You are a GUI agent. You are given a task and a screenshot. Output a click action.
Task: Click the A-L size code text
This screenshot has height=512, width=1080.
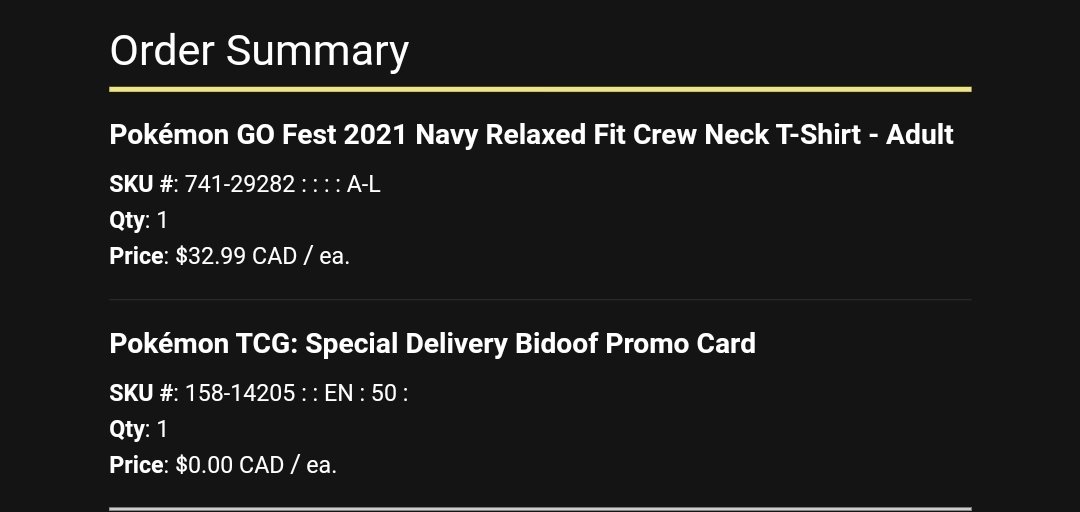coord(363,185)
